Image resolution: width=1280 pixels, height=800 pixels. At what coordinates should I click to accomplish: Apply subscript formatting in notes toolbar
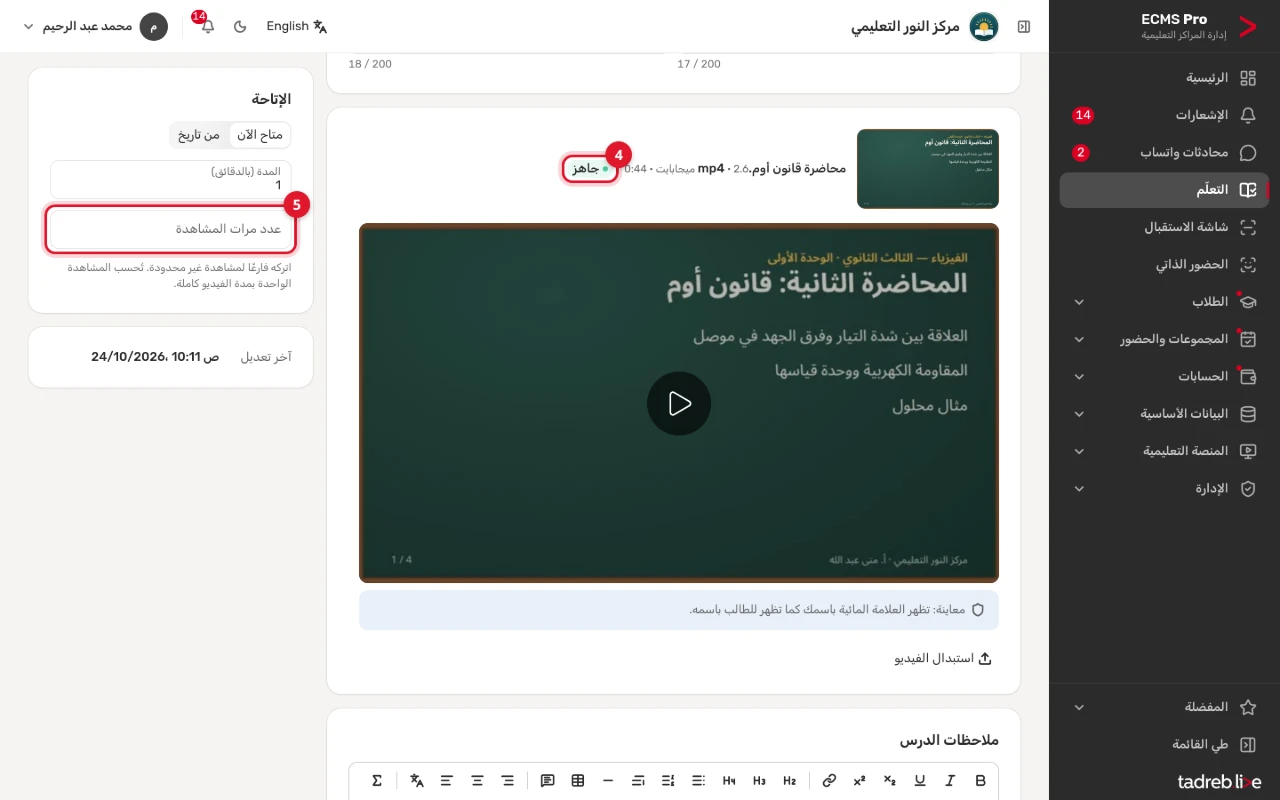pos(890,780)
